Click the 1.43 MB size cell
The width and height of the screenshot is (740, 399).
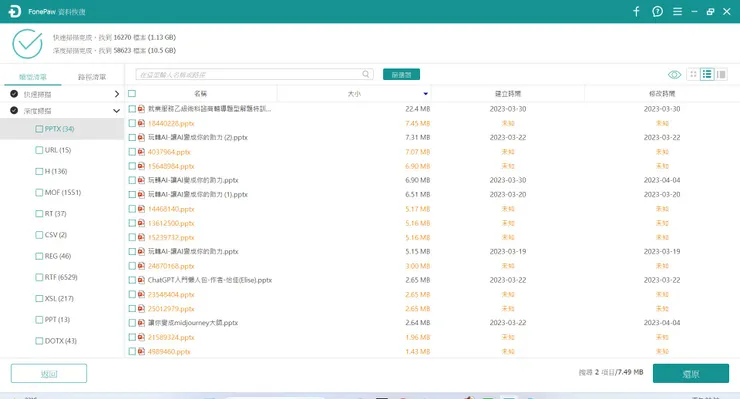pyautogui.click(x=418, y=351)
